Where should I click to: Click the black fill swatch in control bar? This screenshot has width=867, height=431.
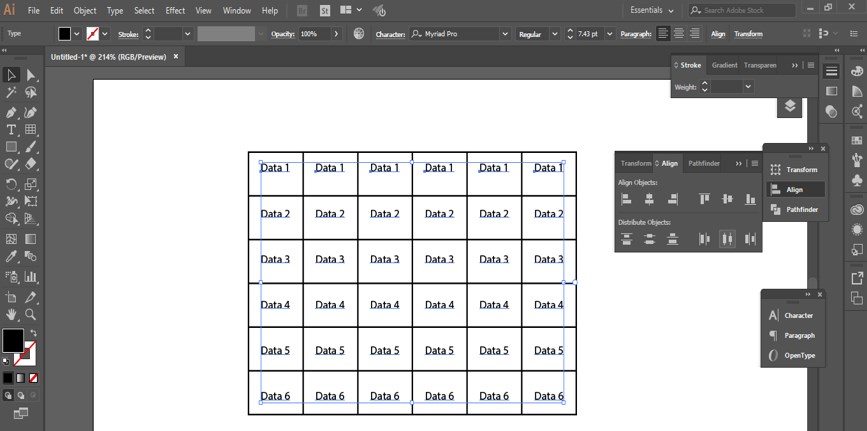pos(64,34)
